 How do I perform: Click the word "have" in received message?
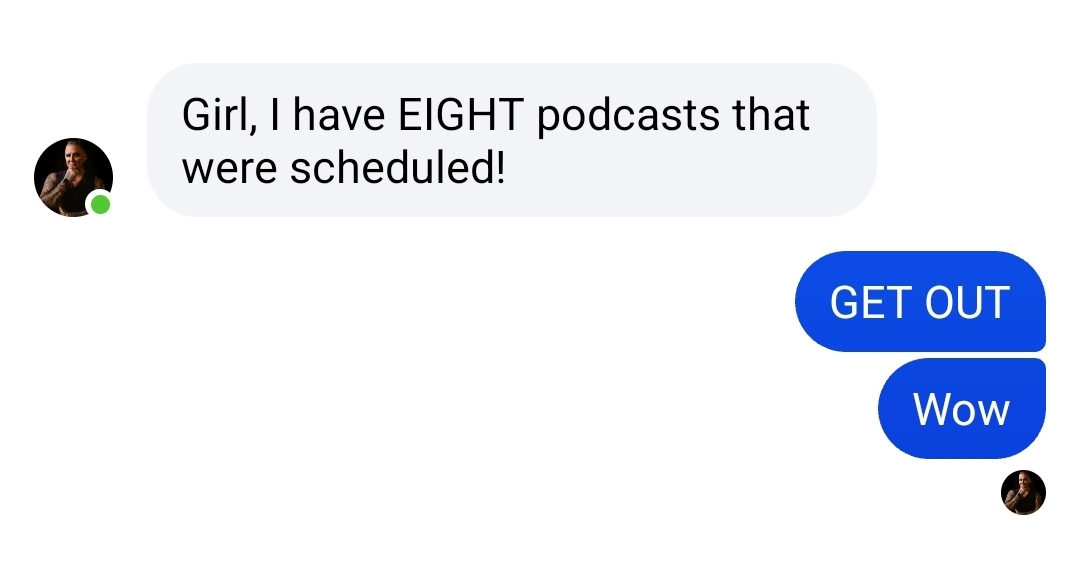click(x=338, y=114)
